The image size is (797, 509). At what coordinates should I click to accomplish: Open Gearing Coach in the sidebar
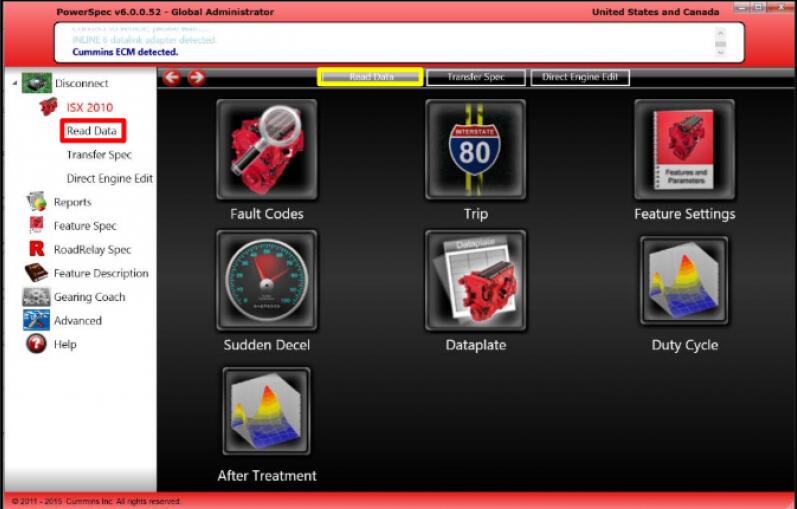[x=89, y=297]
